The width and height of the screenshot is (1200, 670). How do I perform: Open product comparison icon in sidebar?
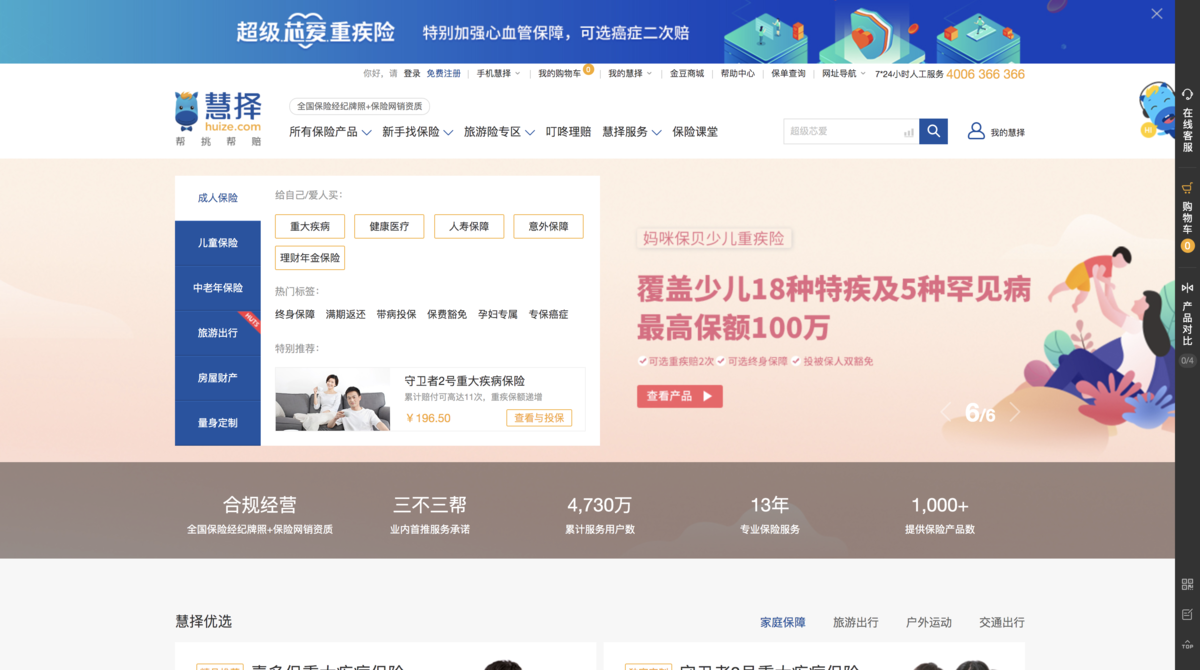[x=1187, y=288]
